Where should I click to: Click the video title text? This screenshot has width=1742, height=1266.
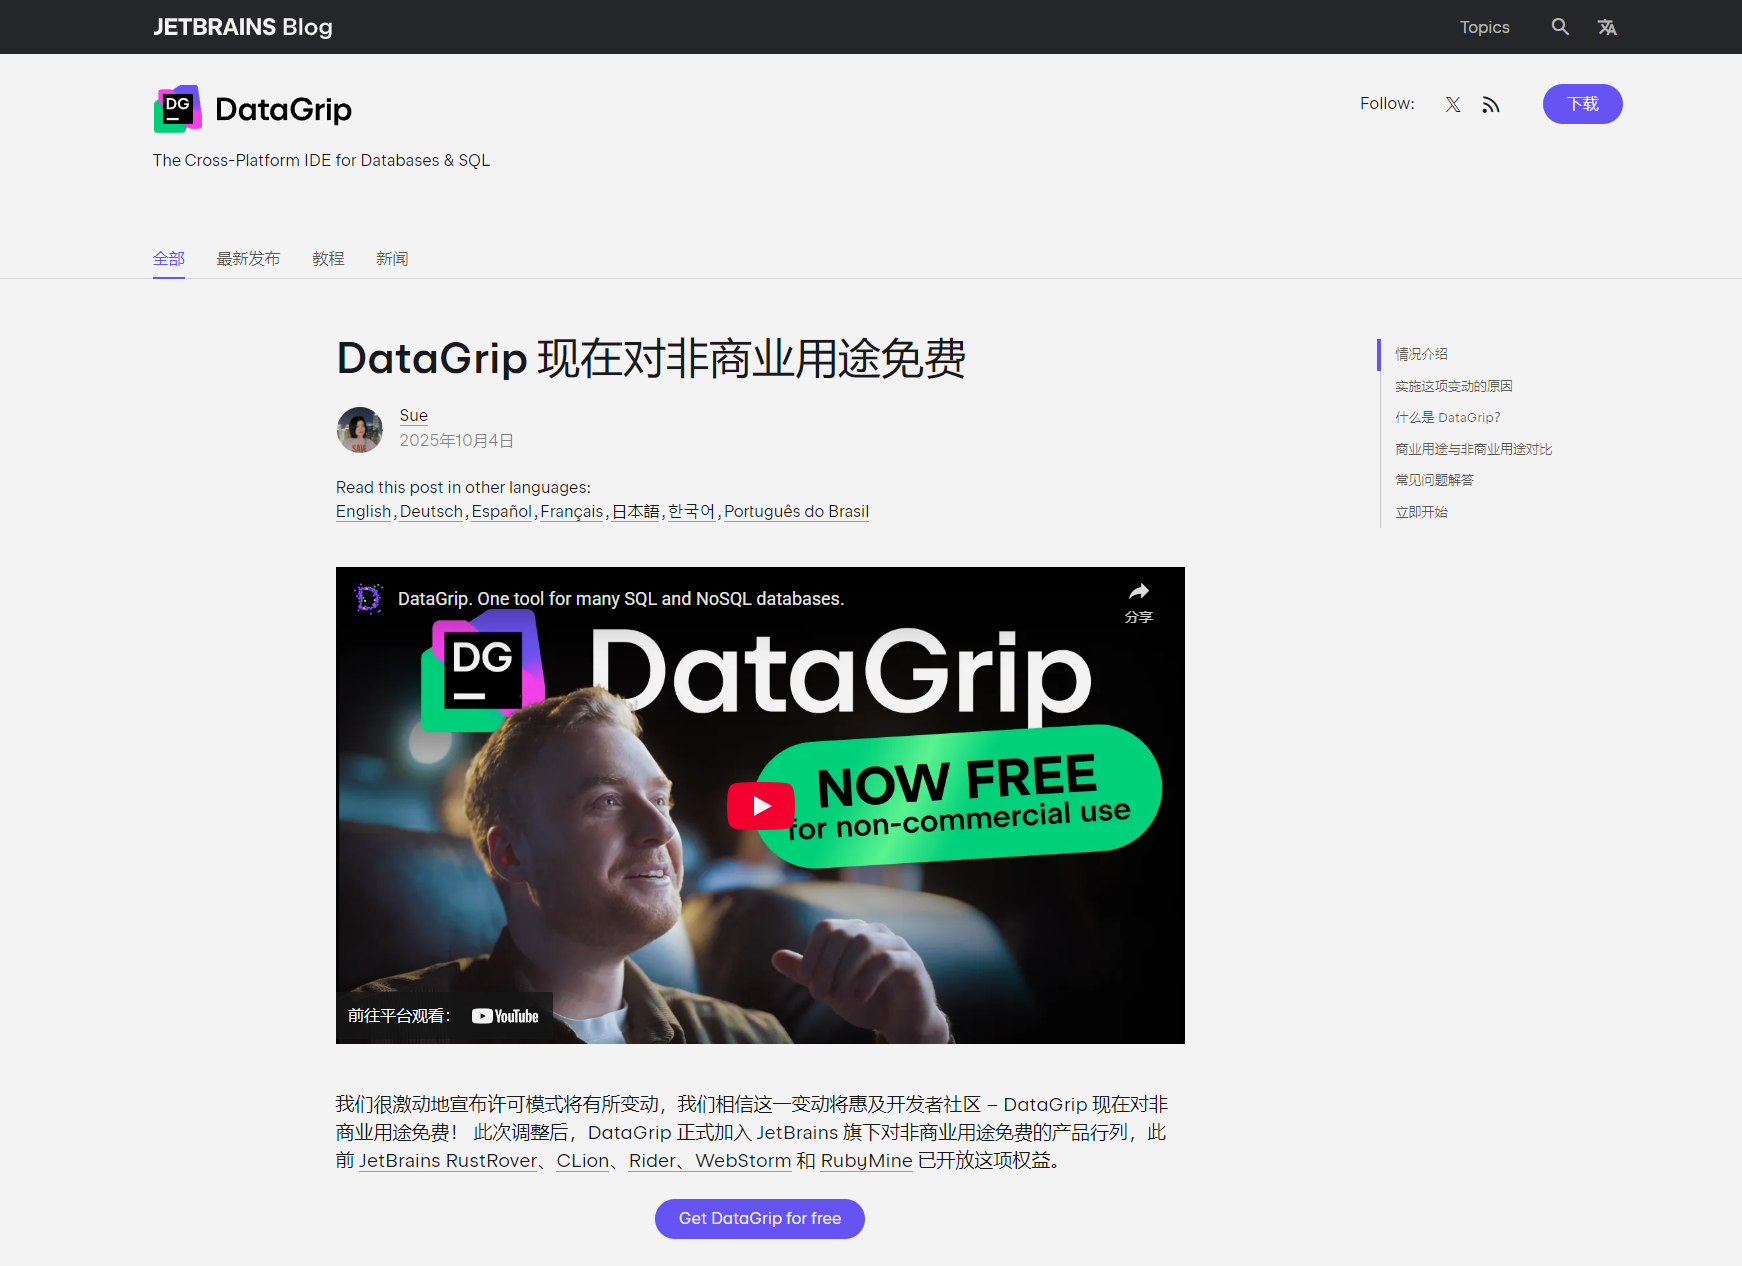pyautogui.click(x=621, y=599)
